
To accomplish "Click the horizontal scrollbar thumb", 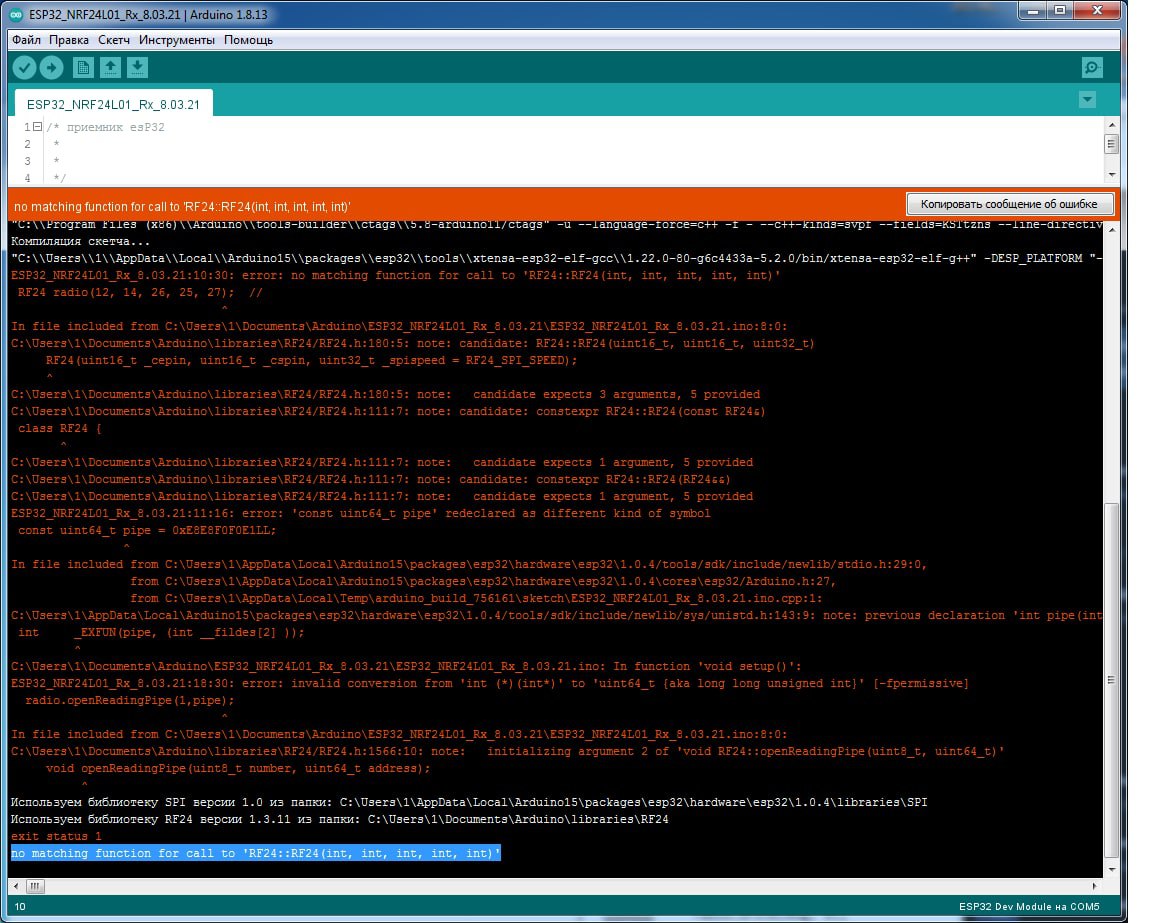I will pos(35,886).
